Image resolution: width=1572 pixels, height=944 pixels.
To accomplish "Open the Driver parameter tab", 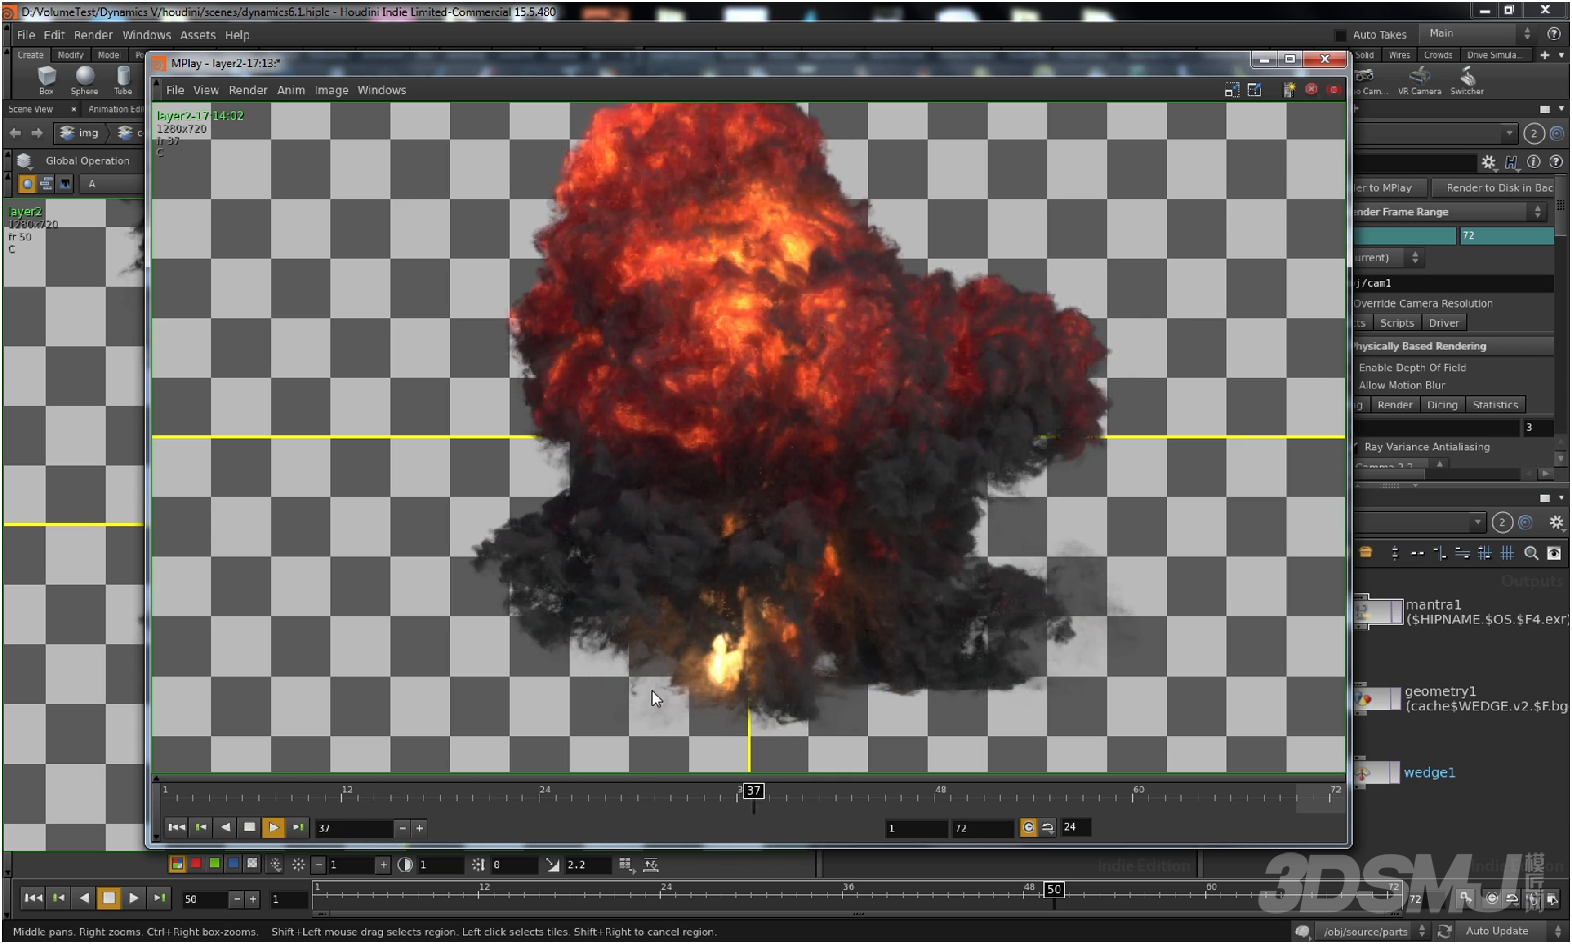I will (1443, 323).
